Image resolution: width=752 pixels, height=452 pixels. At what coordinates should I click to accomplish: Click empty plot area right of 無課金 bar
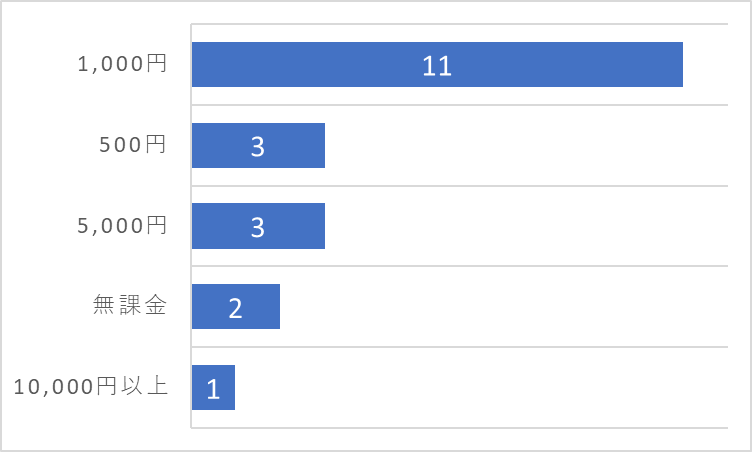504,307
